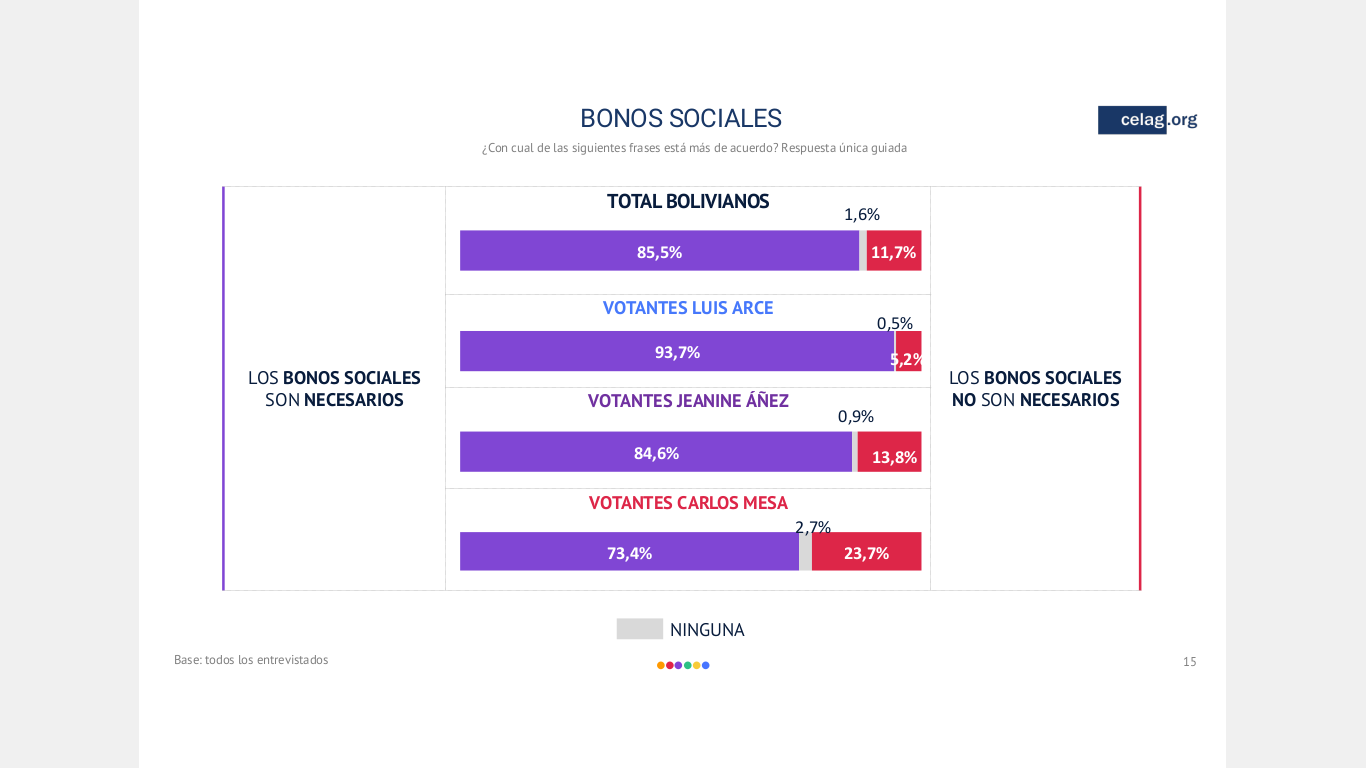This screenshot has height=768, width=1366.
Task: Click the 'Los bonos sociales son necesarios' label
Action: (334, 389)
